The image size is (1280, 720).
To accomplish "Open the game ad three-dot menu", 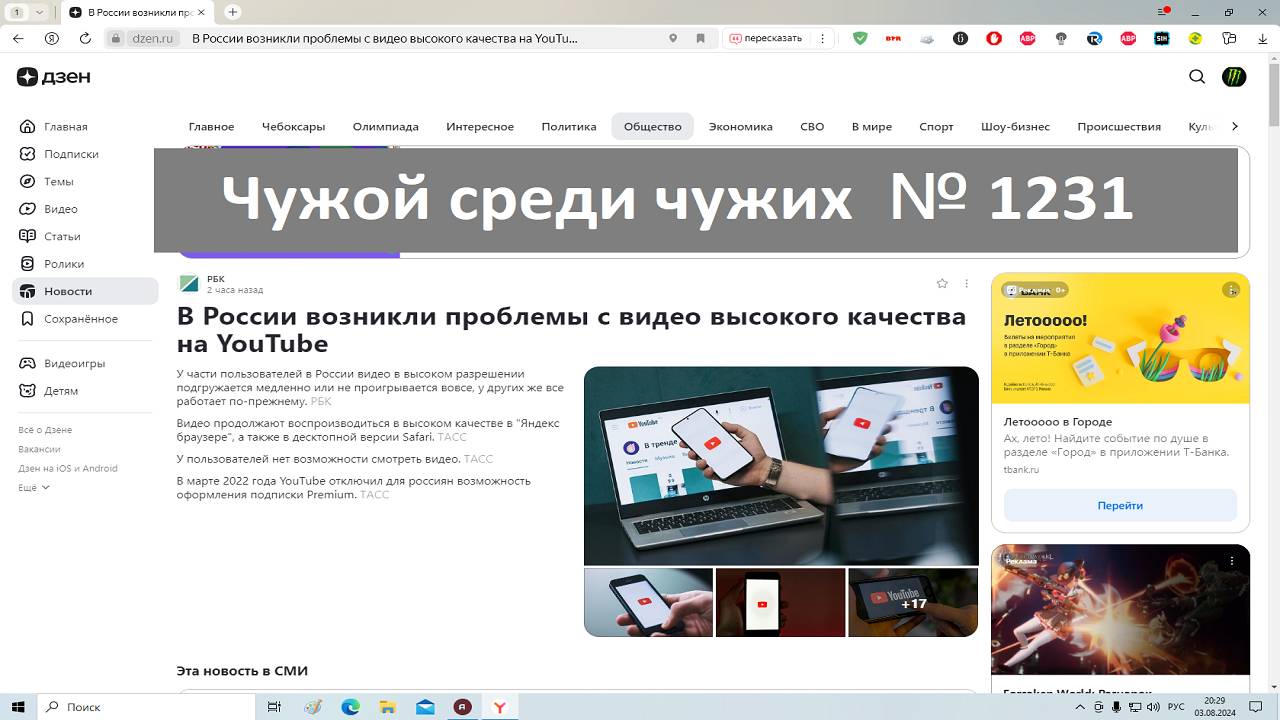I will click(x=1231, y=561).
